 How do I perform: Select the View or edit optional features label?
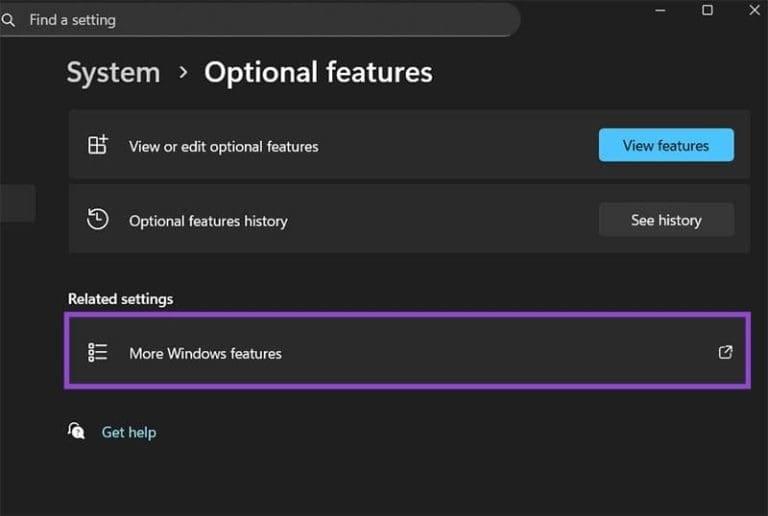coord(223,146)
